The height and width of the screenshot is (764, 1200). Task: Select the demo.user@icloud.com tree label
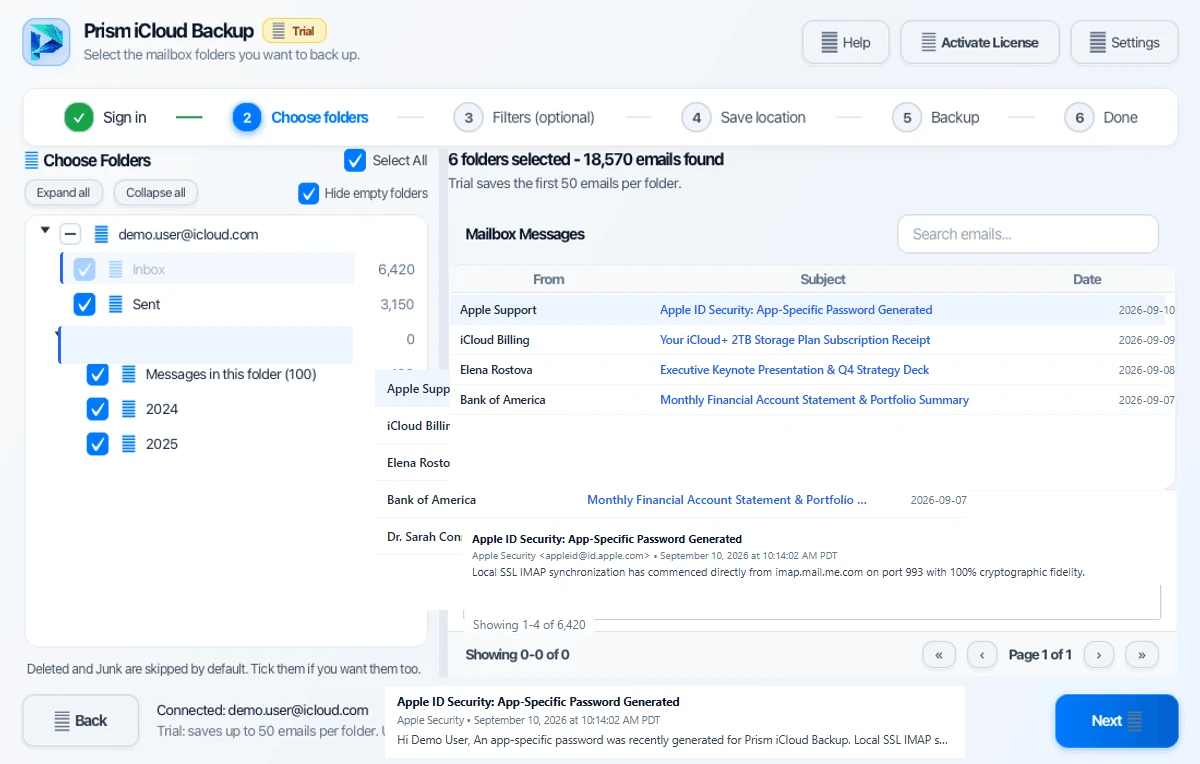tap(189, 234)
